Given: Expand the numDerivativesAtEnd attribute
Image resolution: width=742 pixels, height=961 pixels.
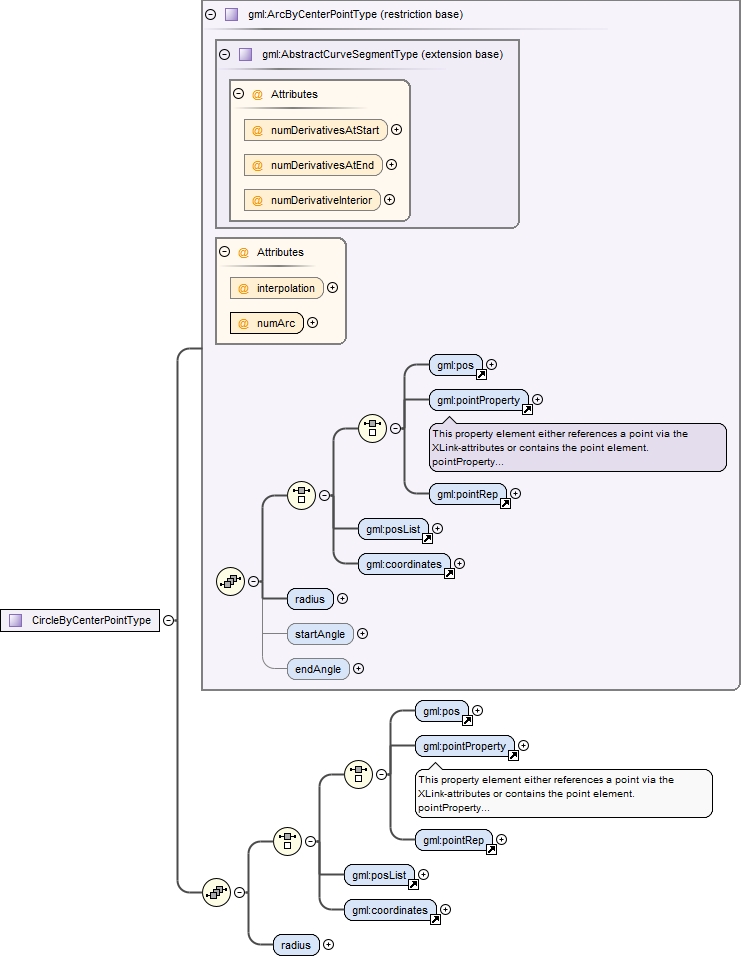Looking at the screenshot, I should [x=392, y=164].
